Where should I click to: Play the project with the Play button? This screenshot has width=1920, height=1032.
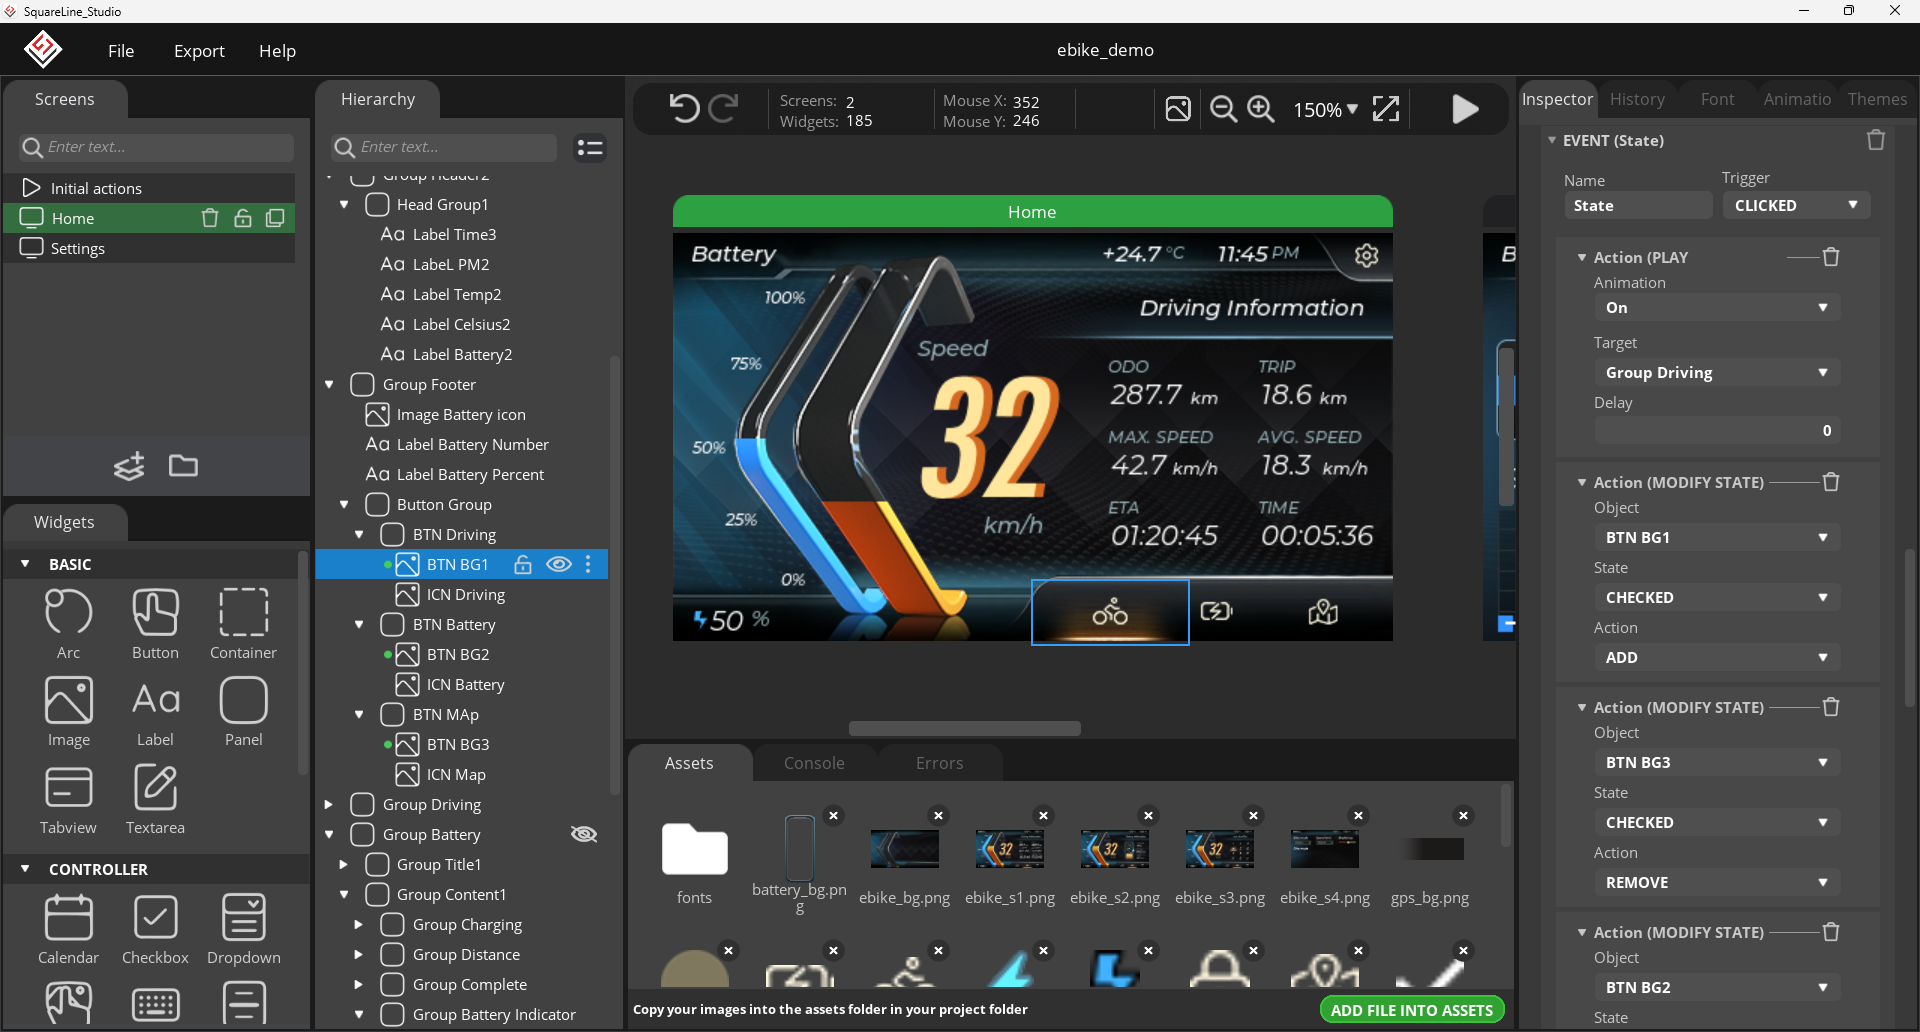tap(1465, 109)
